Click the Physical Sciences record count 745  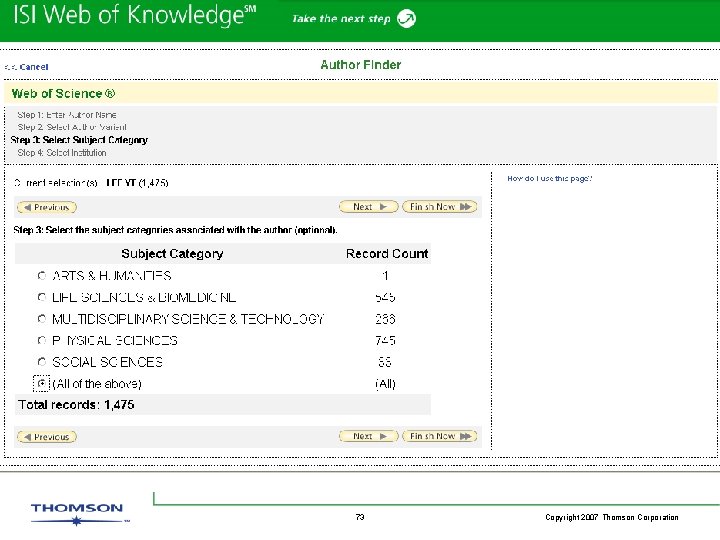385,341
